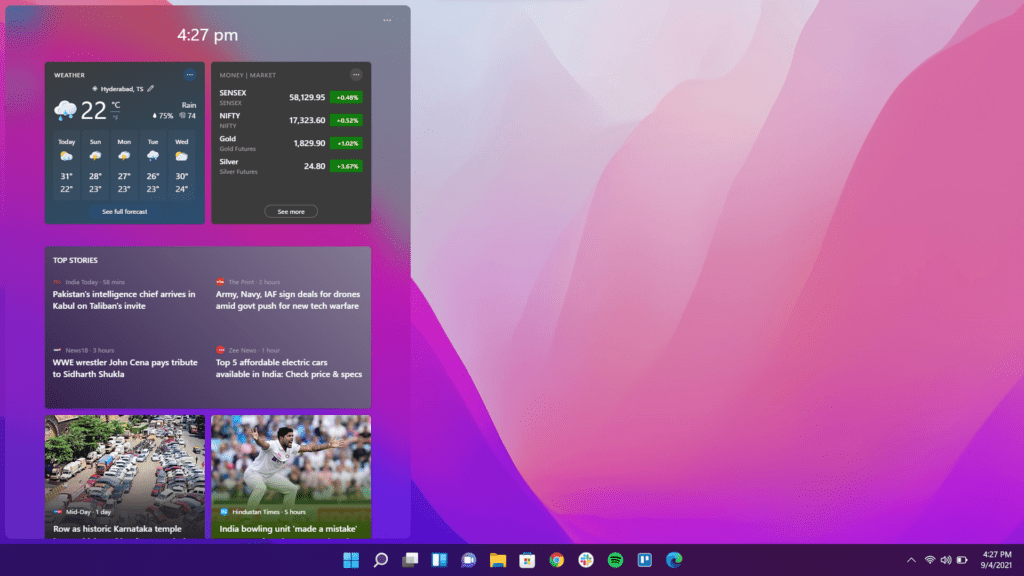Open Army, Navy, IAF drones story

[x=288, y=300]
